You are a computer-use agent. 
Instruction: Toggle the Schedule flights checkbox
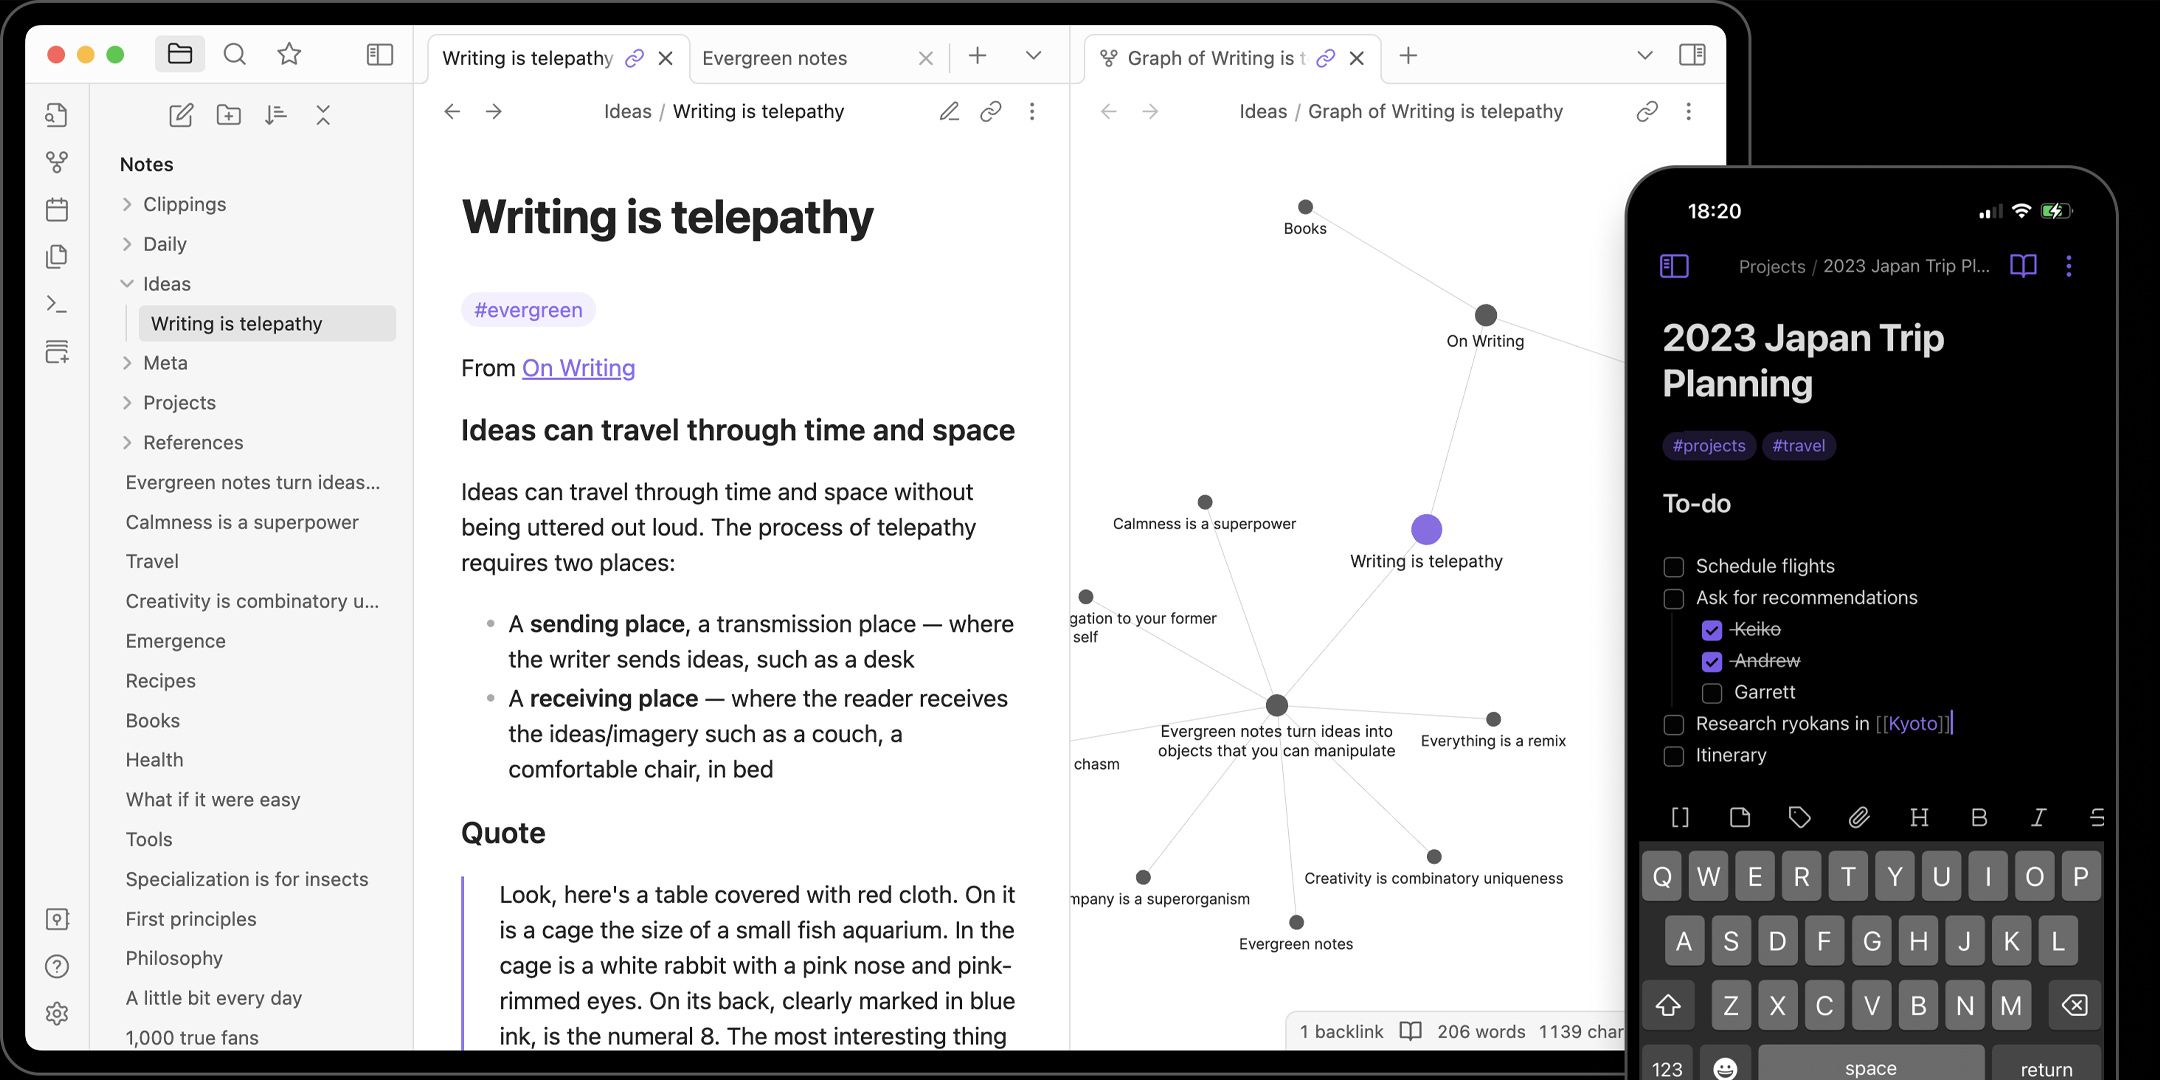1674,566
